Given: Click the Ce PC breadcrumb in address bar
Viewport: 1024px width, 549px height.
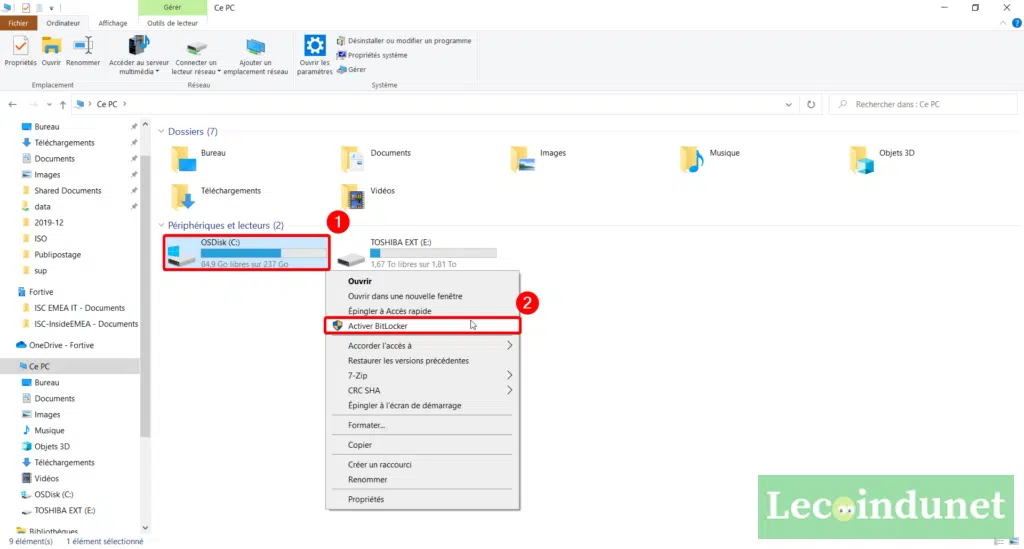Looking at the screenshot, I should point(107,104).
